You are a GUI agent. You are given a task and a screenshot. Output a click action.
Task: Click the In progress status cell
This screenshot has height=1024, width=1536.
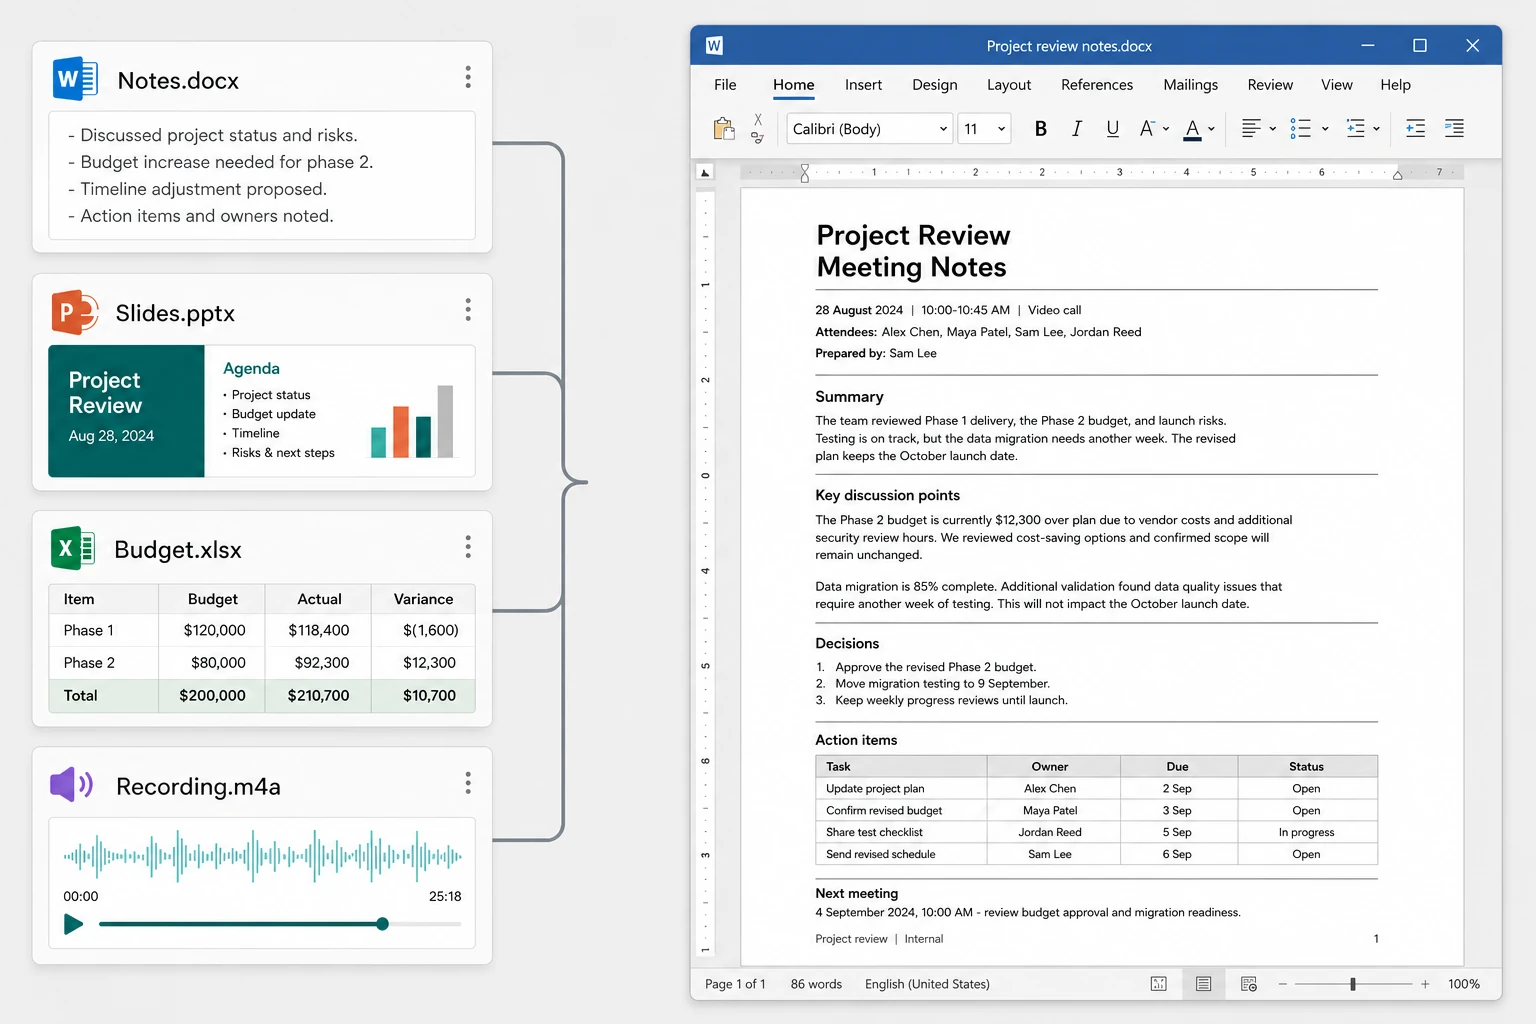pyautogui.click(x=1307, y=832)
